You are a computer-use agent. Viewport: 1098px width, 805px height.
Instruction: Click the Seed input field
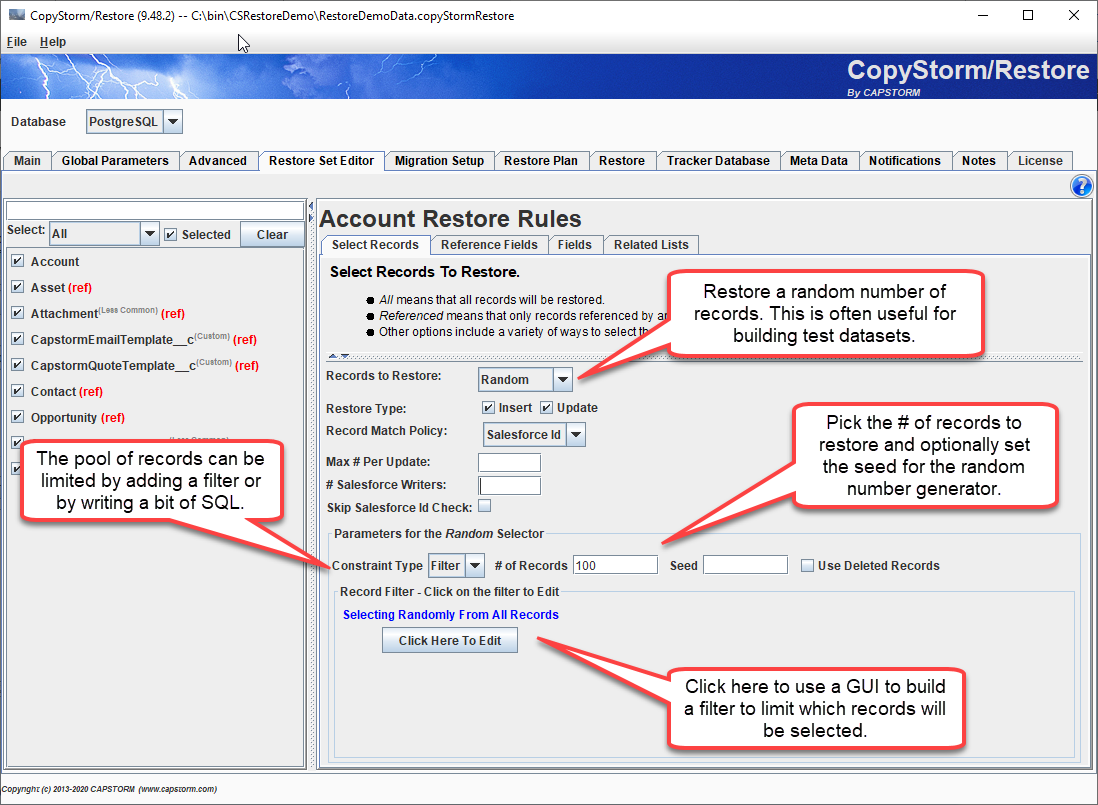coord(745,566)
